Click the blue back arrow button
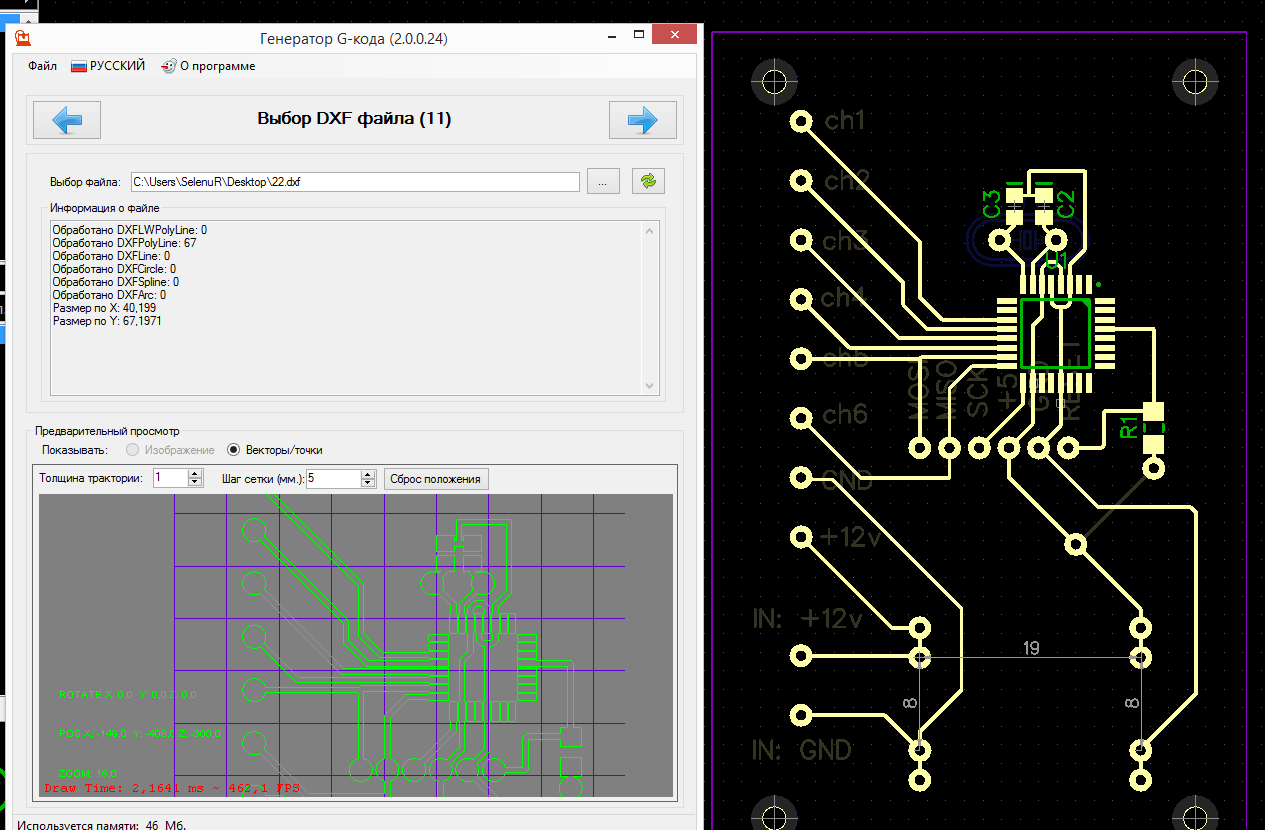Screen dimensions: 1265x830 (66, 120)
